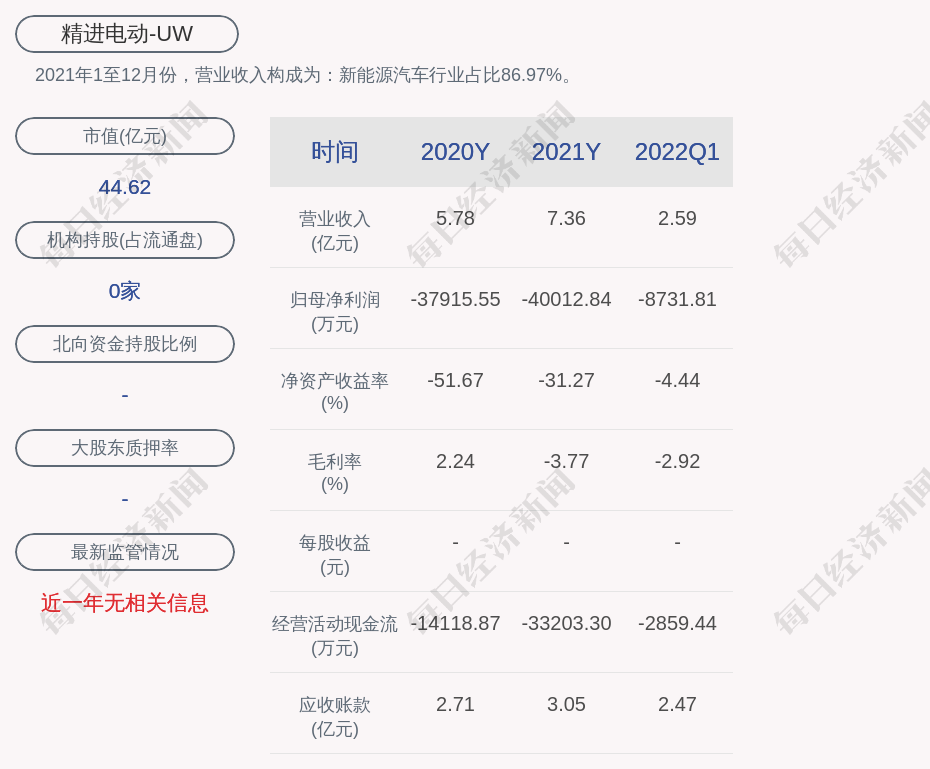
Task: Click receivables value 2.47
Action: [677, 704]
